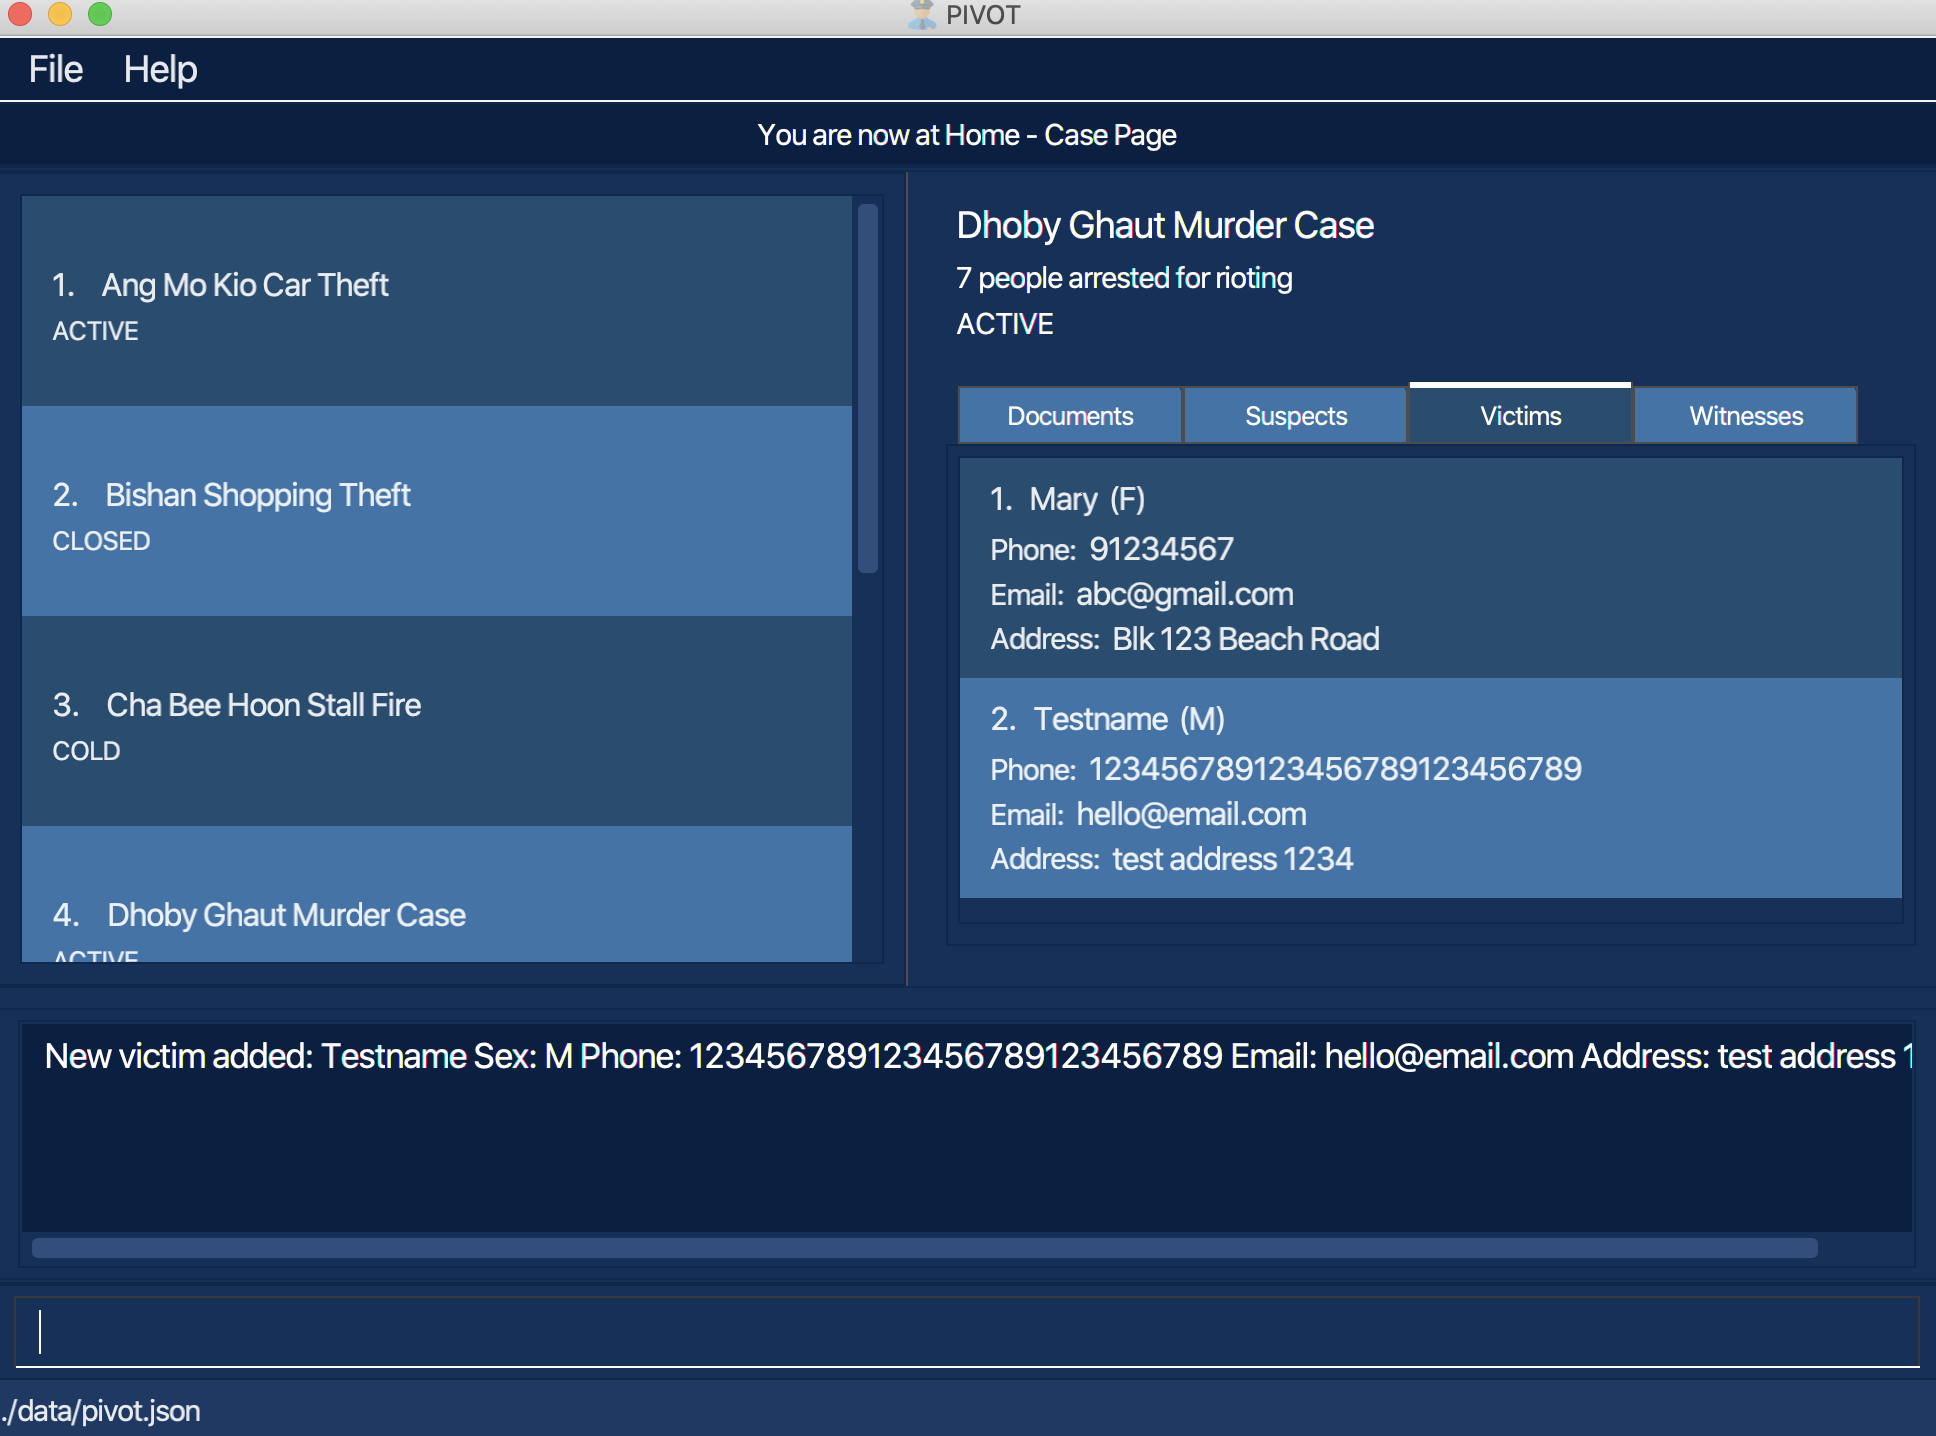This screenshot has height=1436, width=1936.
Task: Switch to the Documents tab
Action: click(x=1070, y=416)
